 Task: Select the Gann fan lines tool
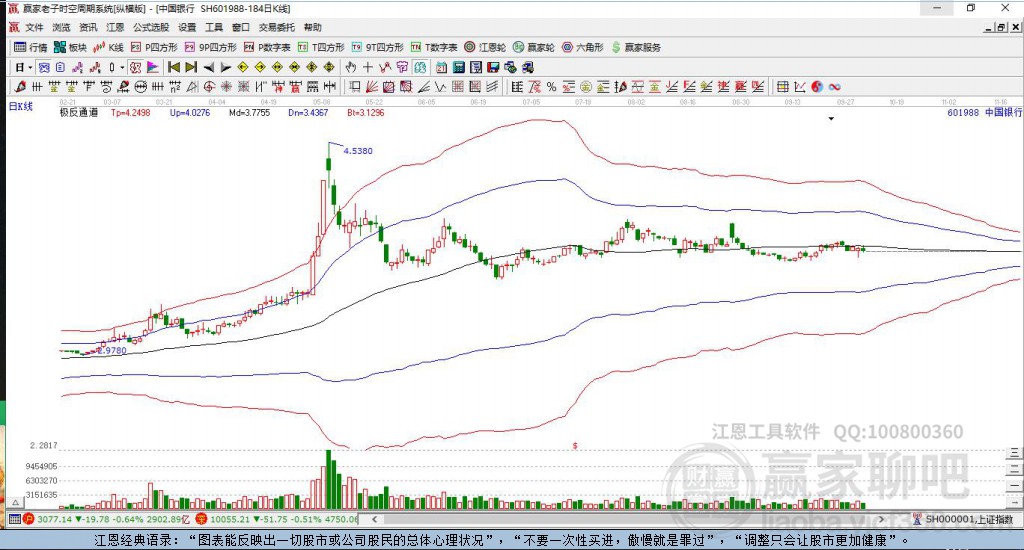[372, 87]
